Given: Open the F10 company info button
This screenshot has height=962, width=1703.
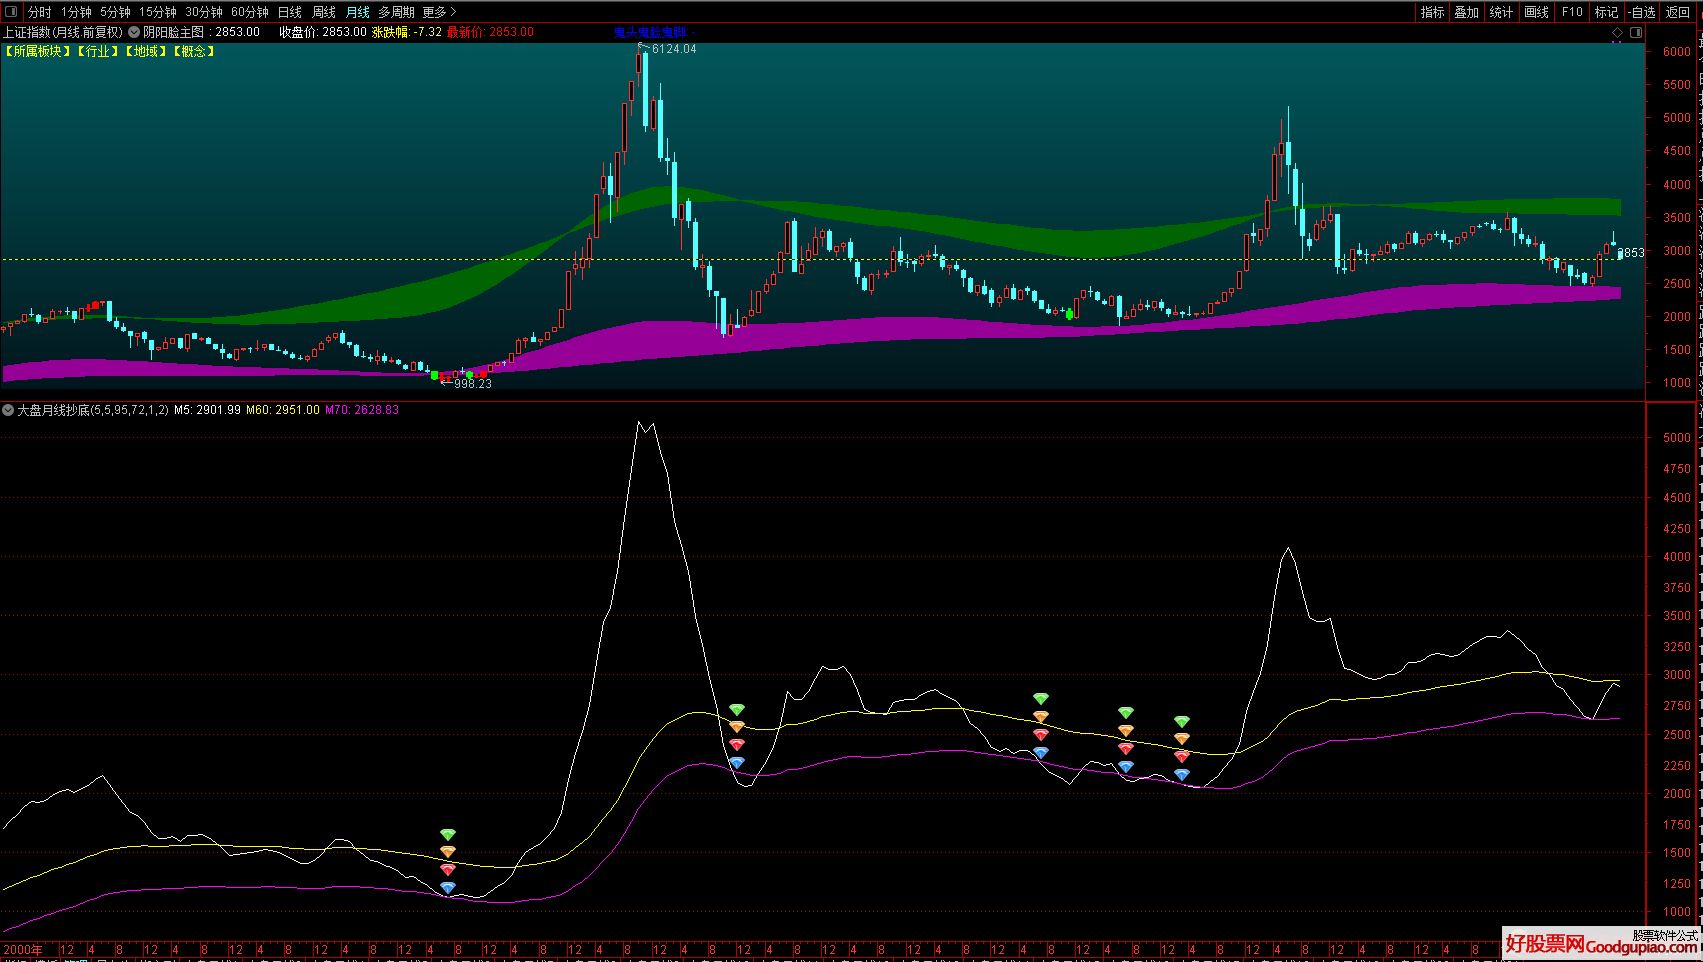Looking at the screenshot, I should 1572,12.
